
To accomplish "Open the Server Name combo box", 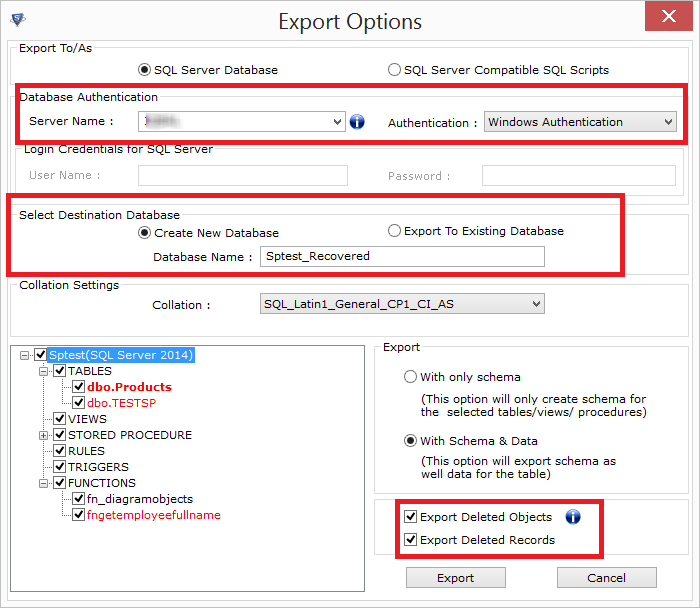I will 337,122.
